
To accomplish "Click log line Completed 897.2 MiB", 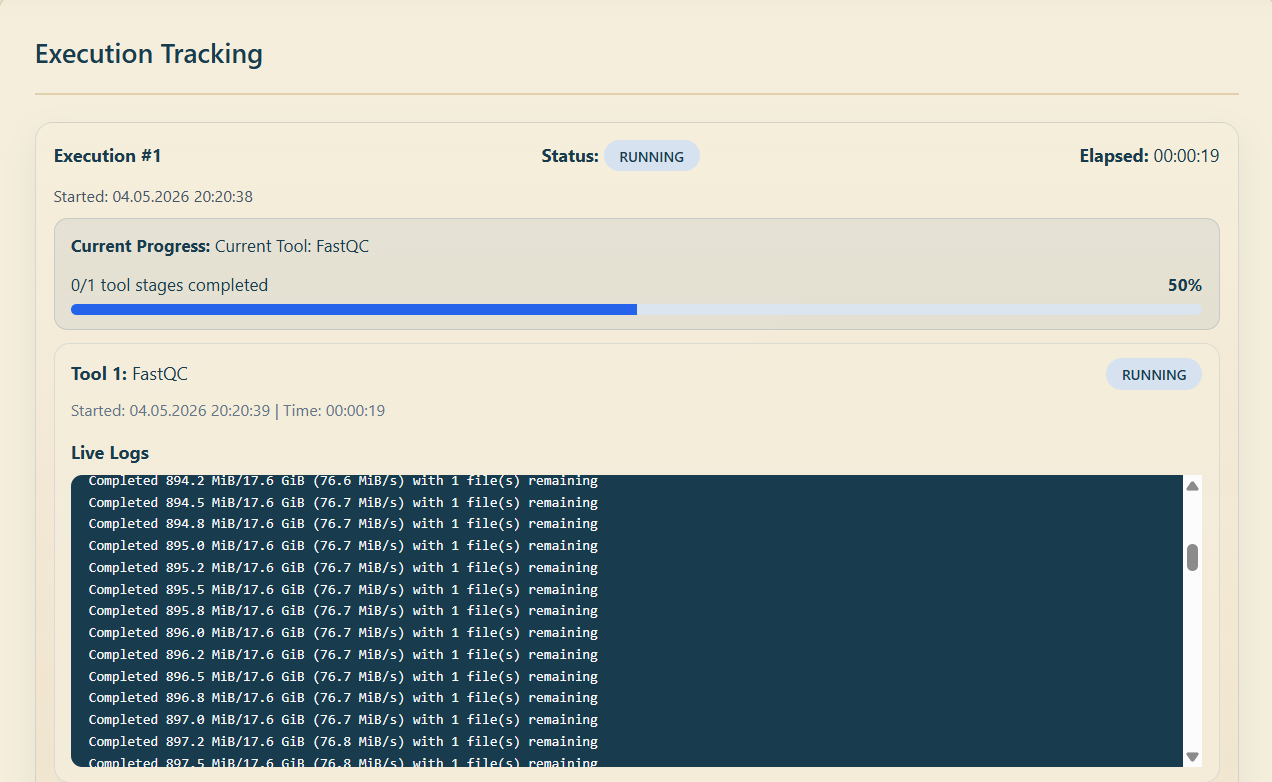I will click(343, 742).
